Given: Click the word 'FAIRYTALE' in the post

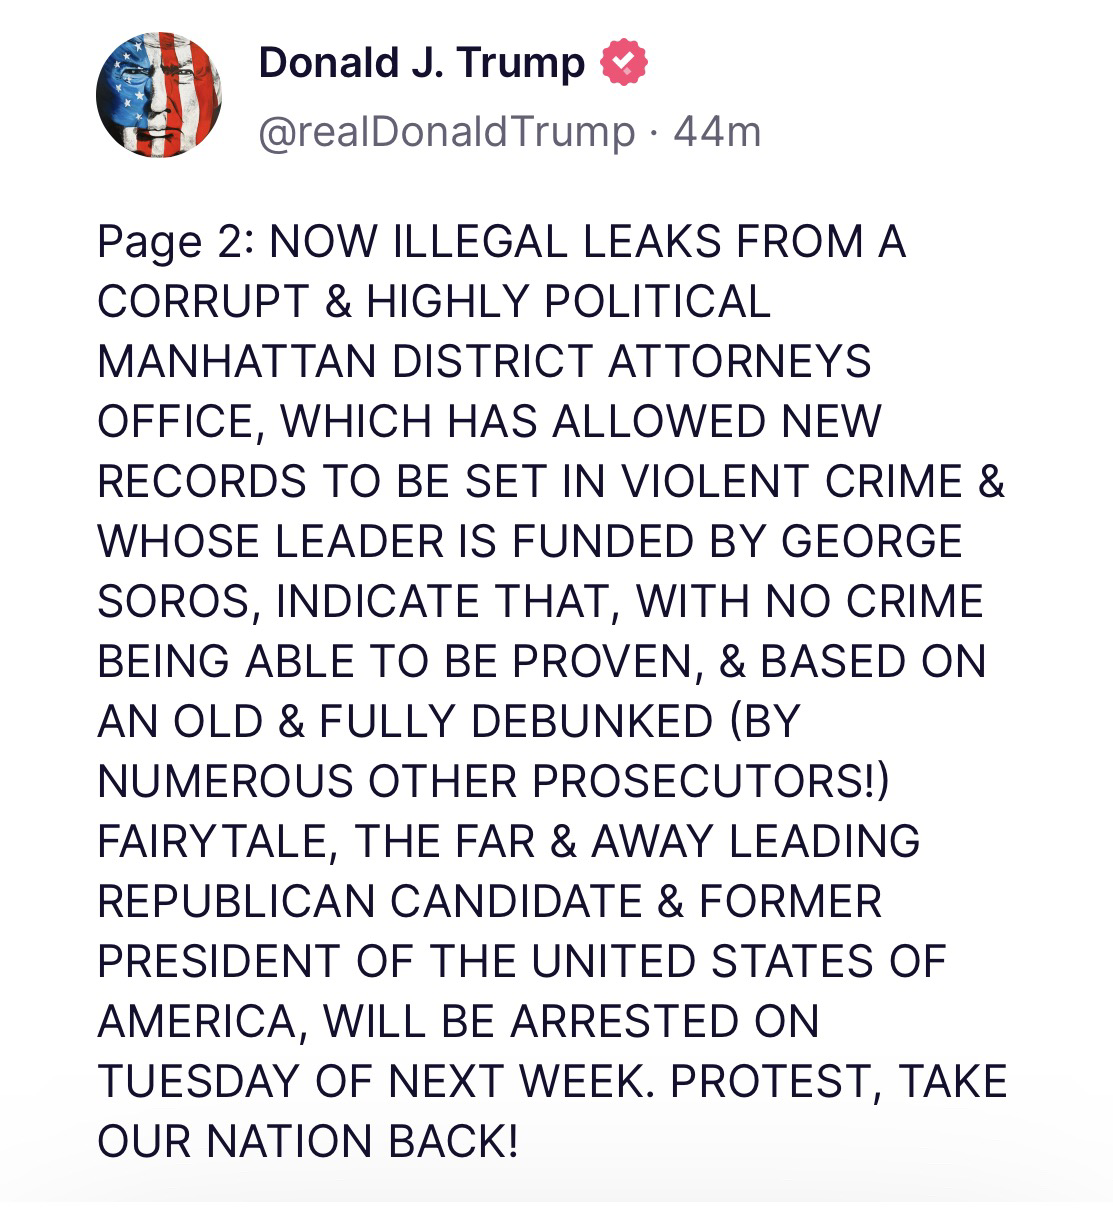Looking at the screenshot, I should [x=214, y=842].
